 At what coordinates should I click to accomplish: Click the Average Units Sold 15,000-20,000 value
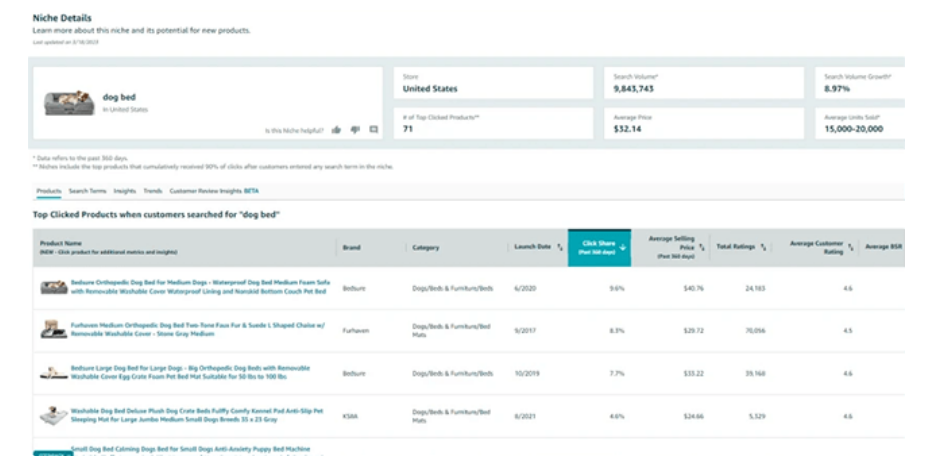click(853, 129)
